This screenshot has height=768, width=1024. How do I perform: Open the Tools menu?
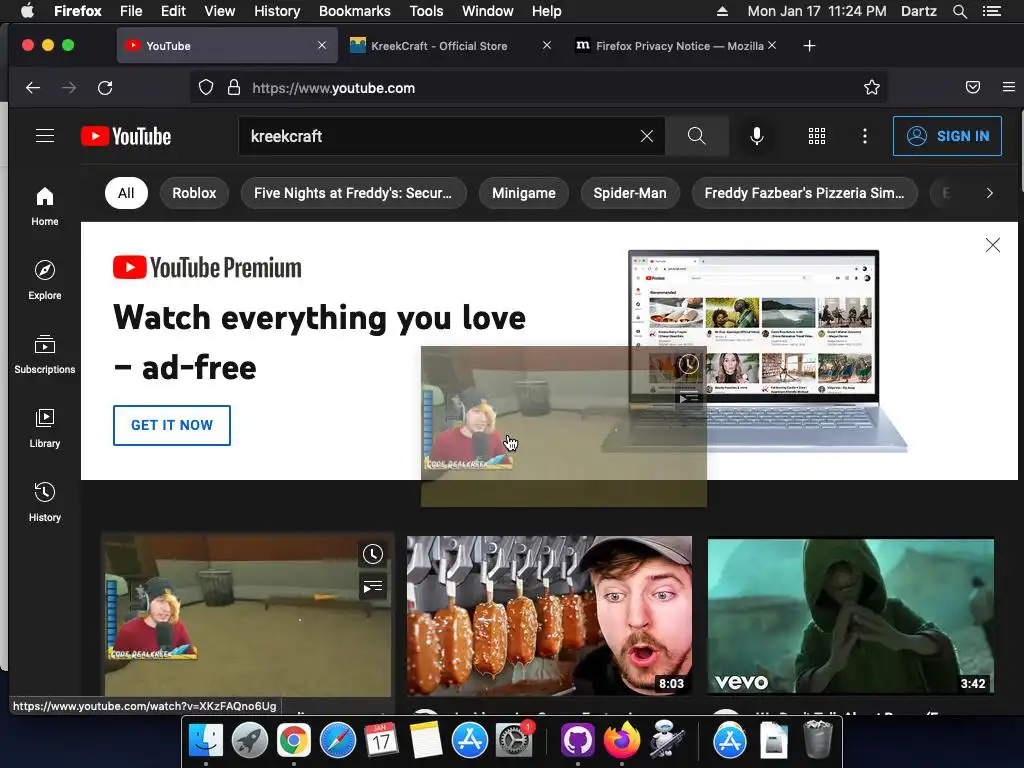[426, 11]
